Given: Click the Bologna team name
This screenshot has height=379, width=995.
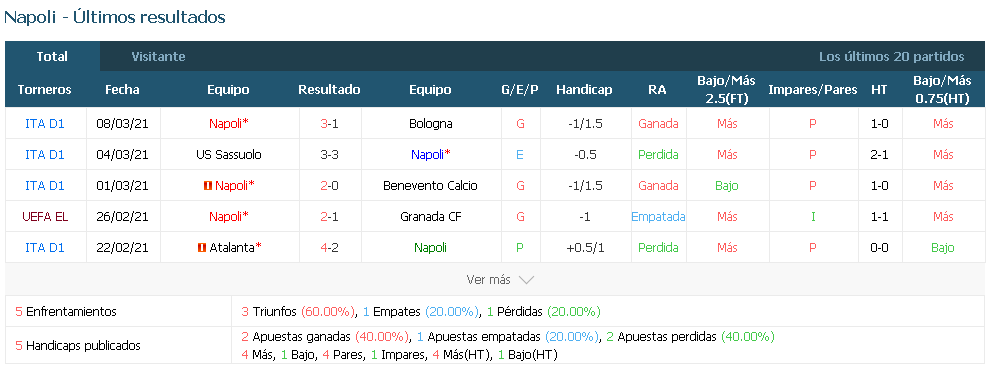Looking at the screenshot, I should point(431,123).
